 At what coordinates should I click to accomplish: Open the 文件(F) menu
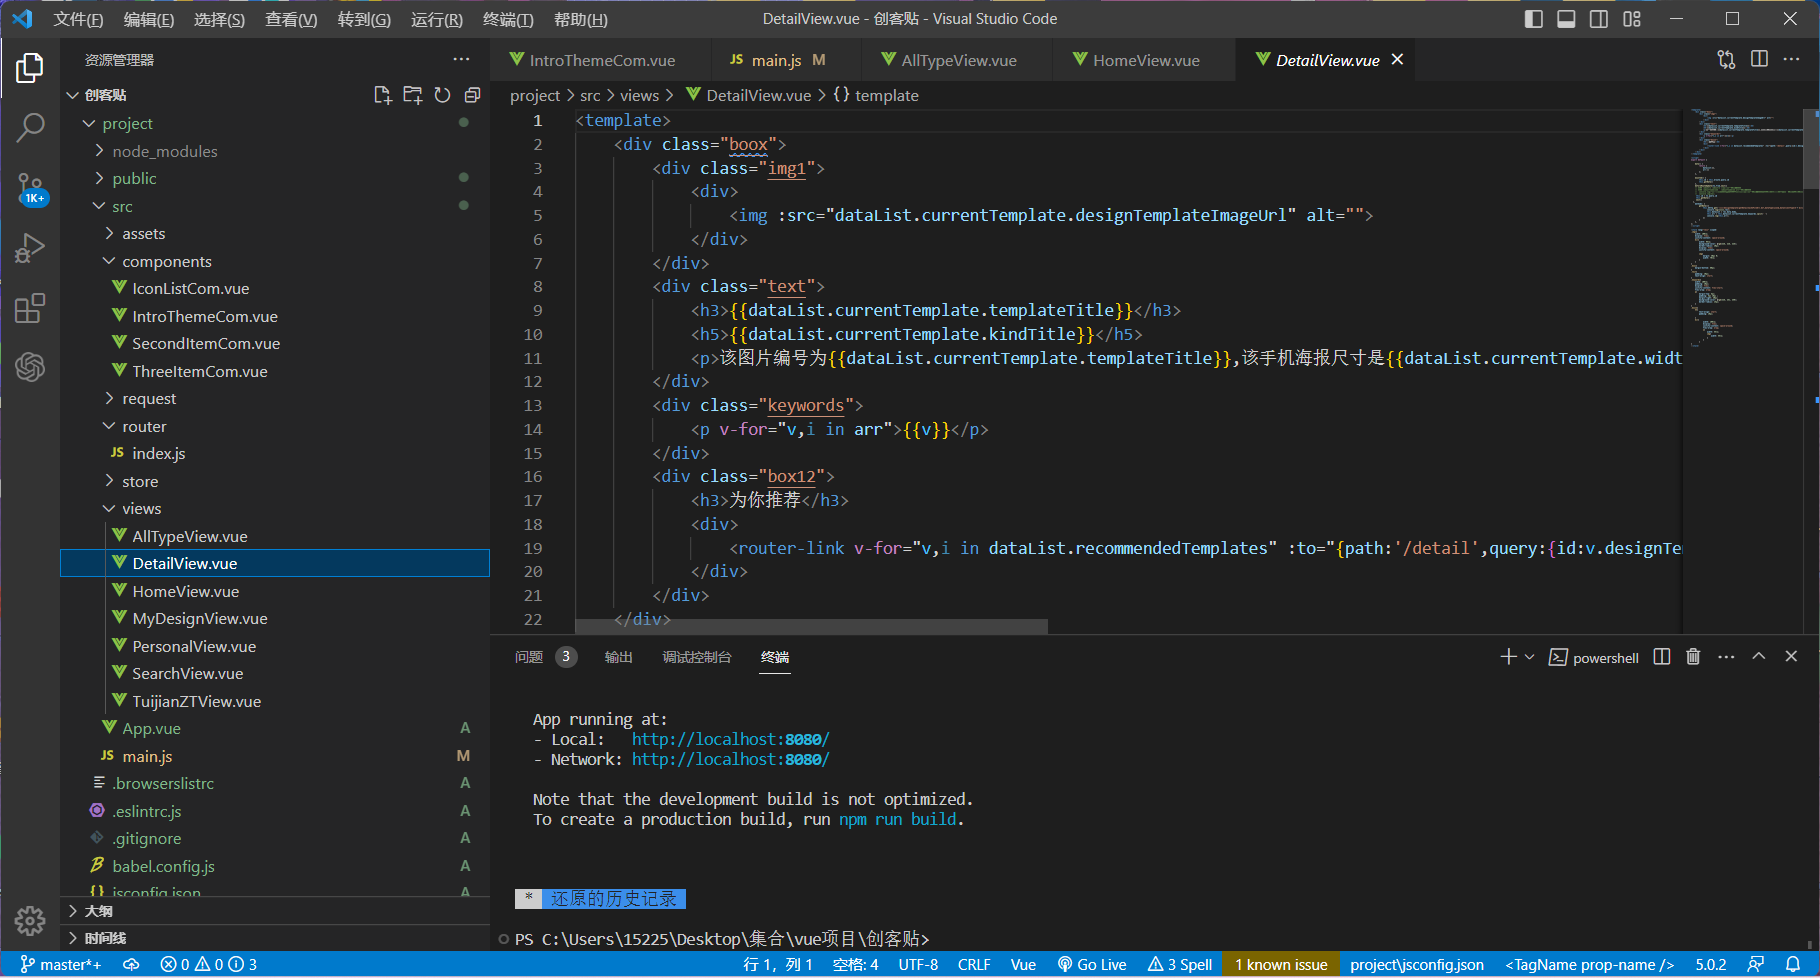pos(78,19)
